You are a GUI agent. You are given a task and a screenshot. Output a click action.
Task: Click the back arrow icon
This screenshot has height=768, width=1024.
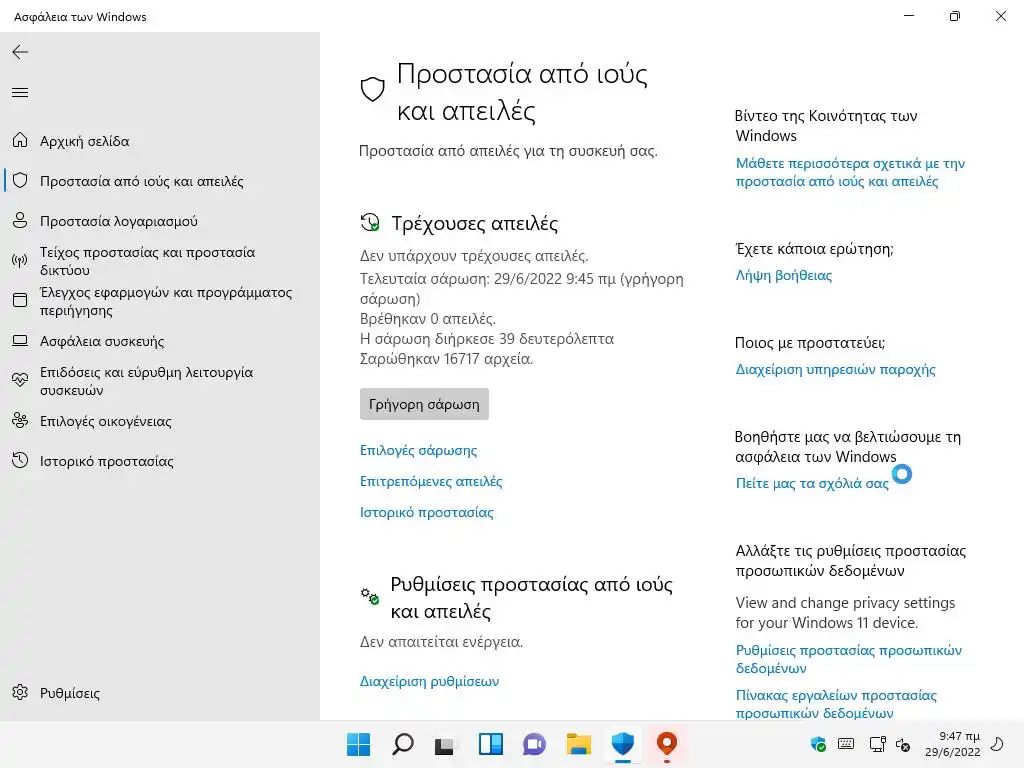pyautogui.click(x=20, y=52)
